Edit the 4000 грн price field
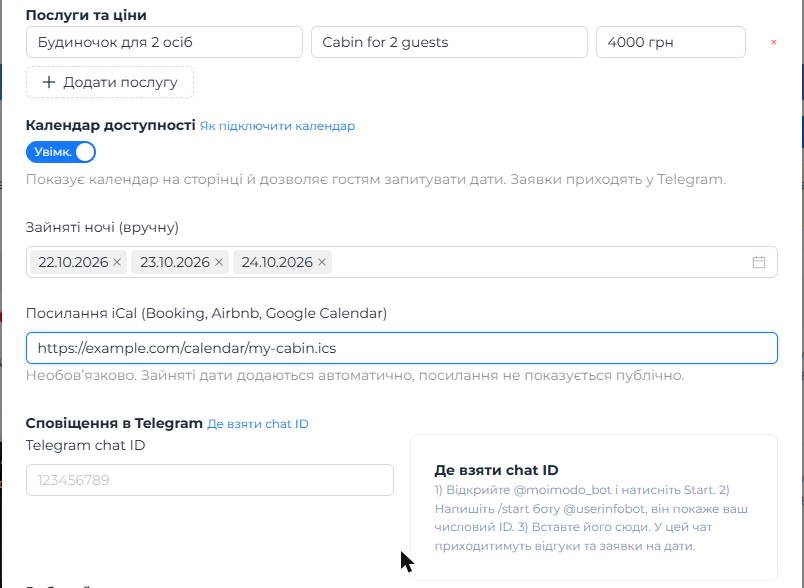This screenshot has width=804, height=588. point(671,42)
